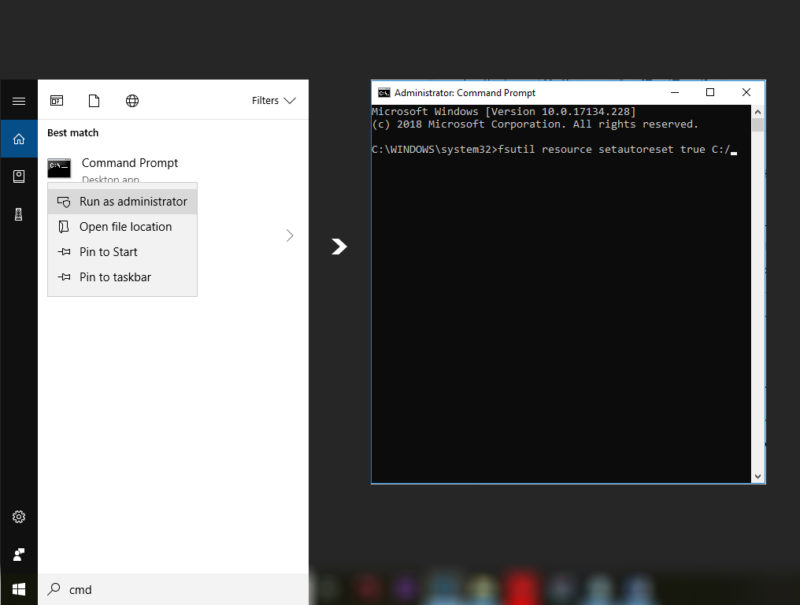The height and width of the screenshot is (605, 800).
Task: Filter search results by Web globe icon
Action: point(132,101)
